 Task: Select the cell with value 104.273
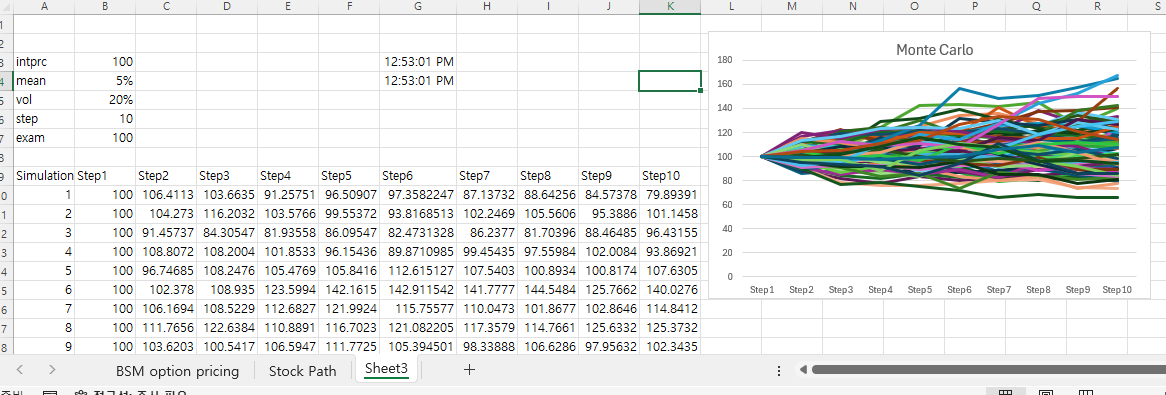pyautogui.click(x=166, y=214)
